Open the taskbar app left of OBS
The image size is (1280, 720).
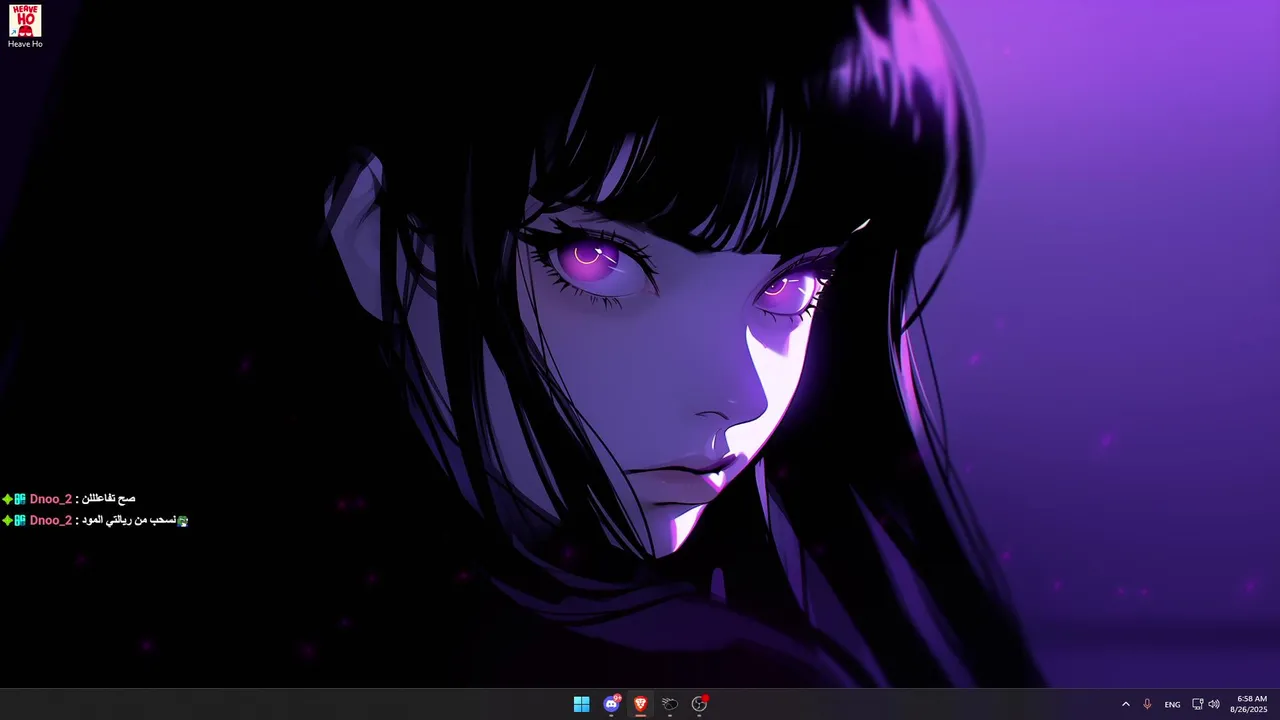[670, 704]
